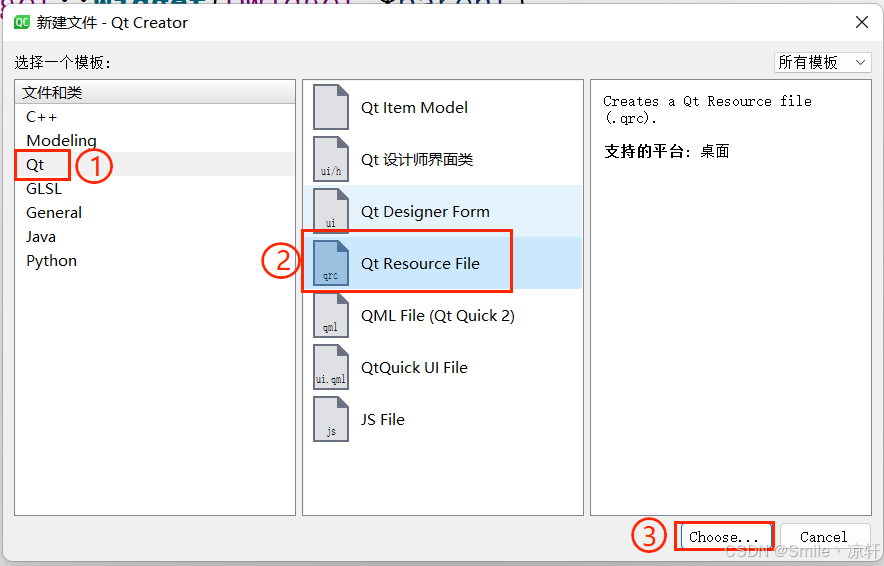
Task: Click the 文件和类 list header
Action: coord(154,92)
